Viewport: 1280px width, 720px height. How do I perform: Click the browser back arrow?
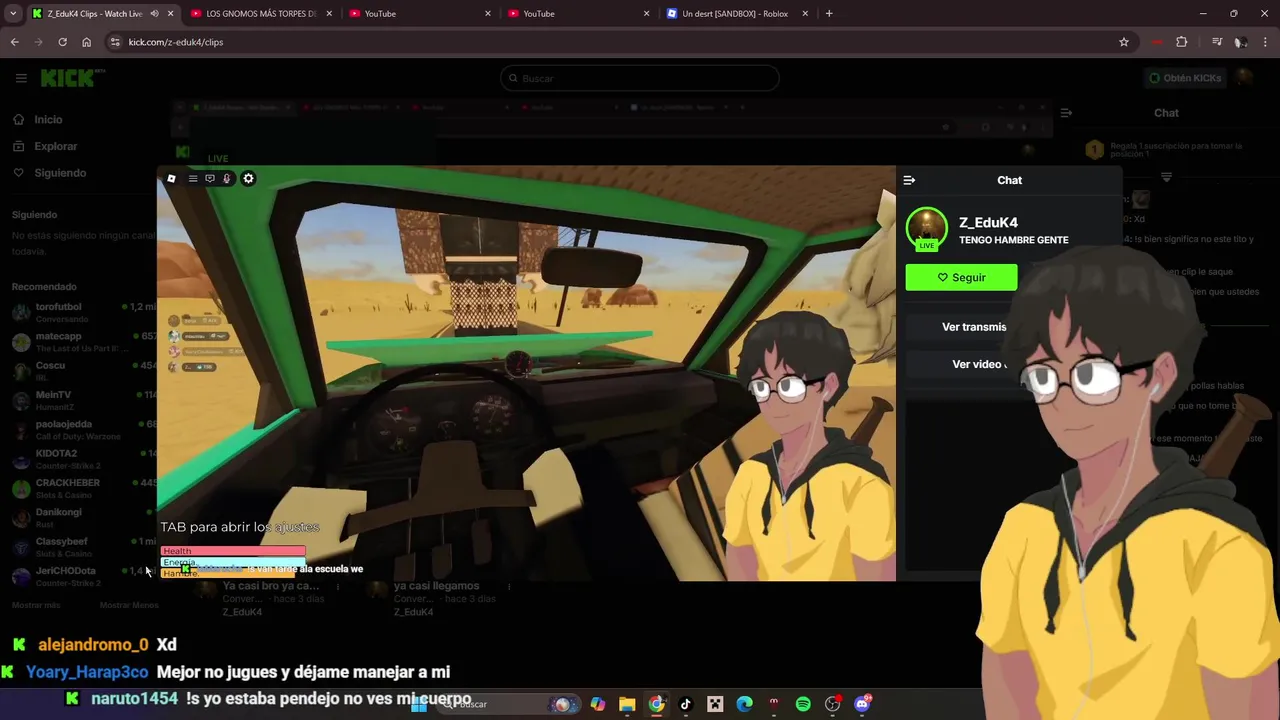point(14,42)
